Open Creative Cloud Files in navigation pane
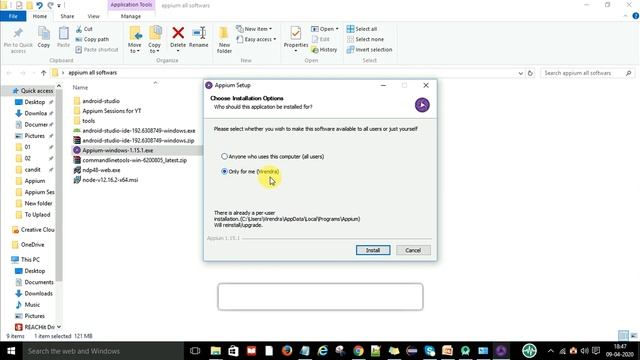The height and width of the screenshot is (360, 640). [33, 230]
